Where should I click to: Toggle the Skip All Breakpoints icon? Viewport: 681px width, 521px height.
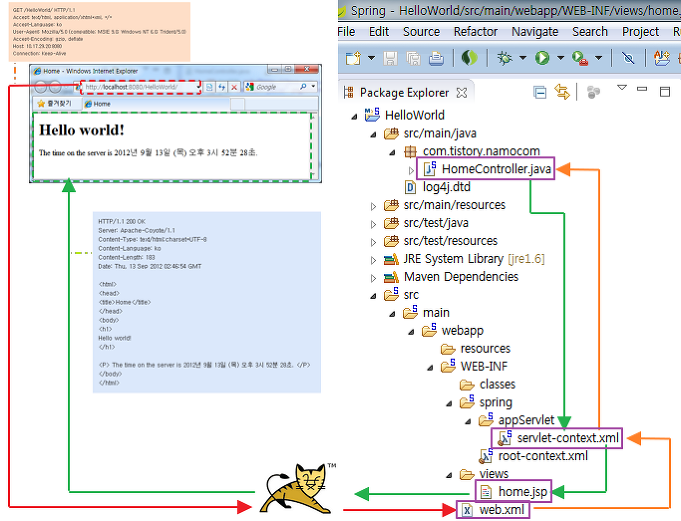pyautogui.click(x=628, y=58)
